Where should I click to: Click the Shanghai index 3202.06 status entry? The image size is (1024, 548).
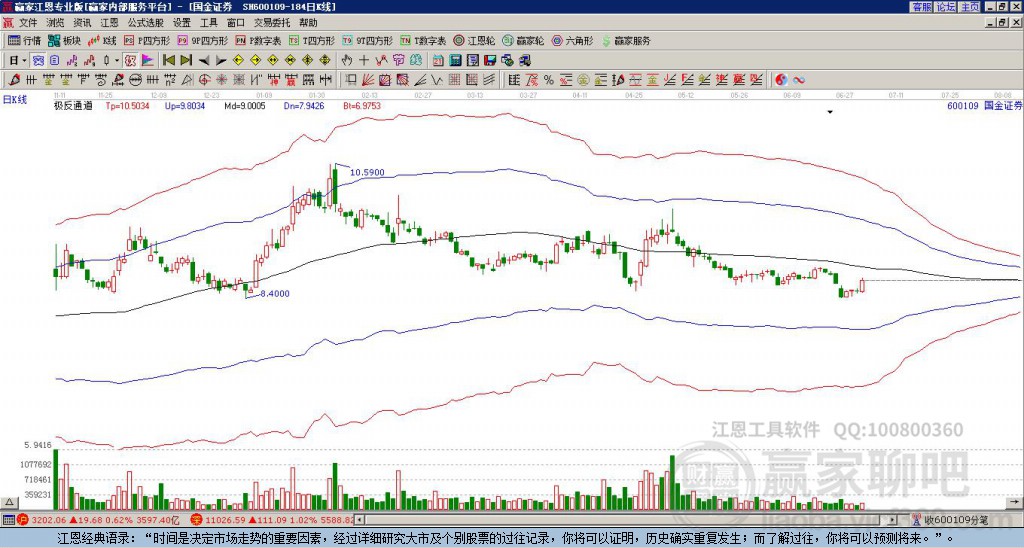click(98, 520)
